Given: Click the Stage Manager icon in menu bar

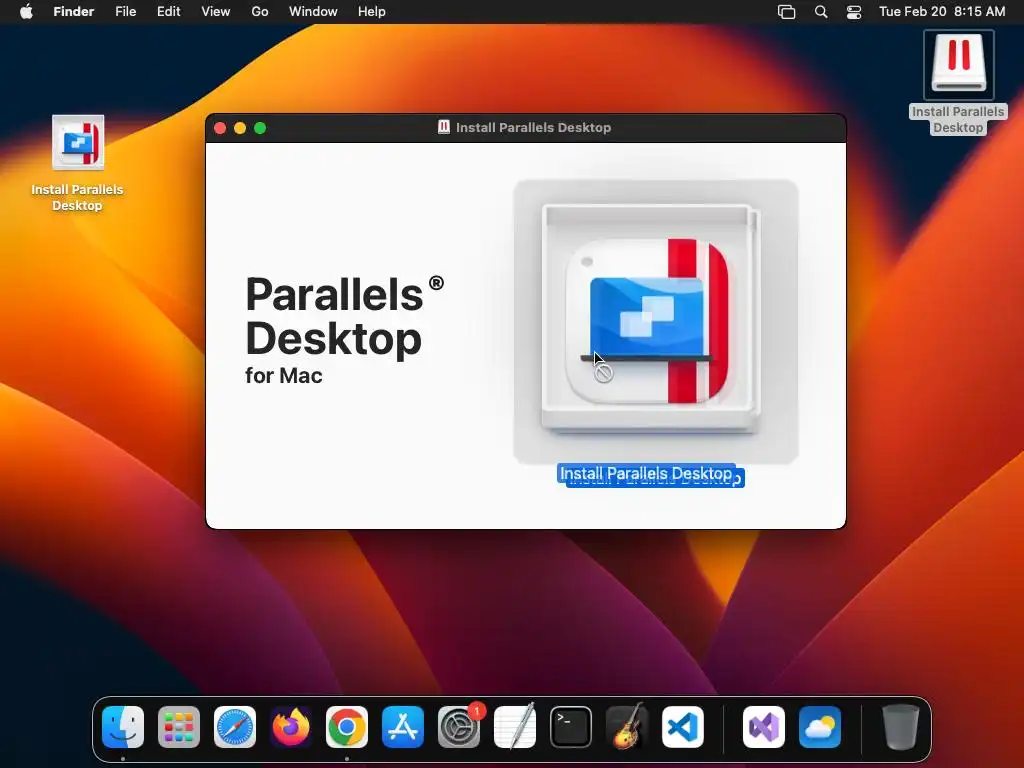Looking at the screenshot, I should (x=787, y=12).
